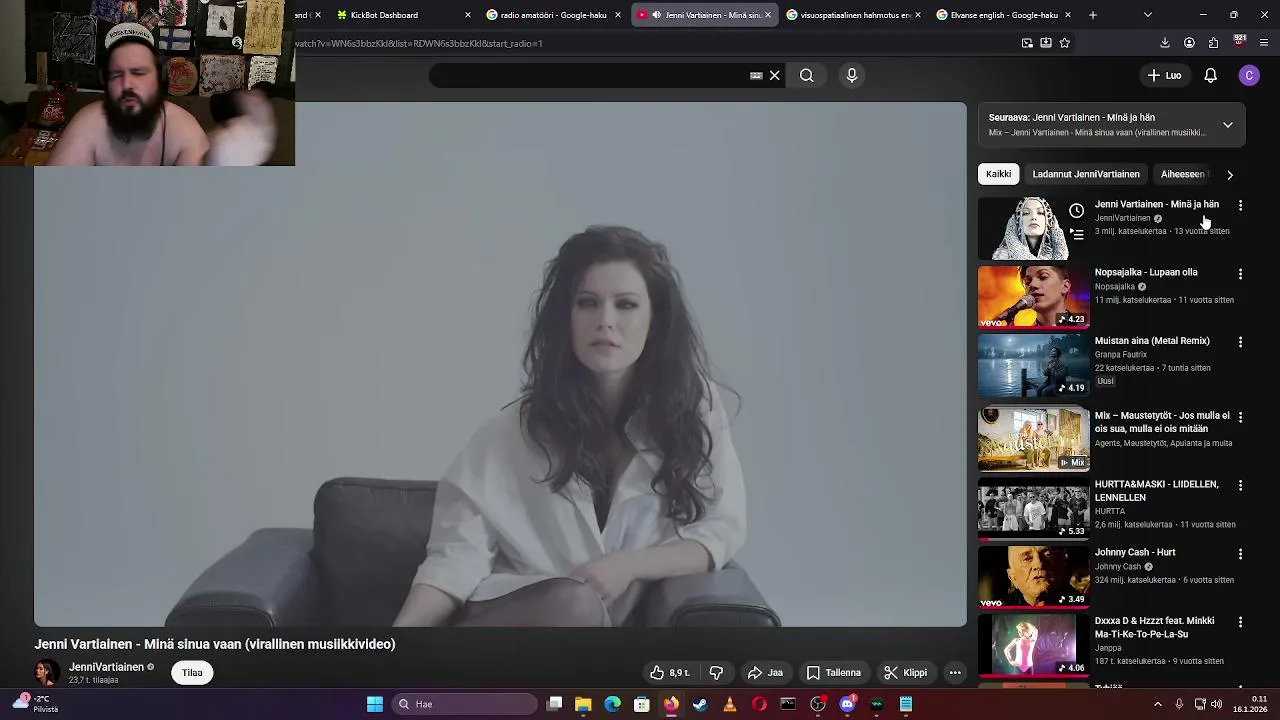Click the YouTube search magnifier button
Image resolution: width=1280 pixels, height=720 pixels.
pos(806,75)
